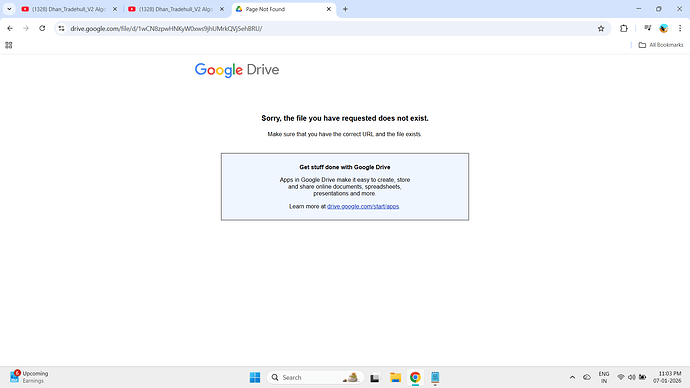Viewport: 690px width, 388px height.
Task: Open the Chrome profile avatar
Action: (664, 29)
